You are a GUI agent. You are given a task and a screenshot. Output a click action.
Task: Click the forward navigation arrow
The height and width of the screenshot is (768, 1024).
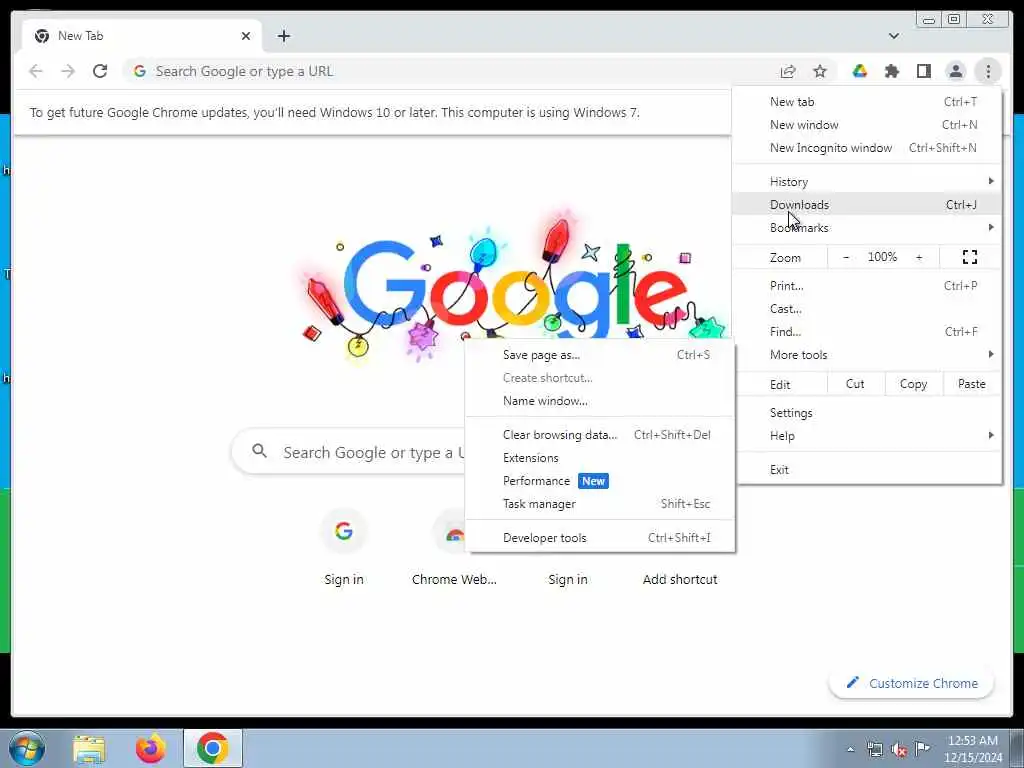(x=68, y=71)
